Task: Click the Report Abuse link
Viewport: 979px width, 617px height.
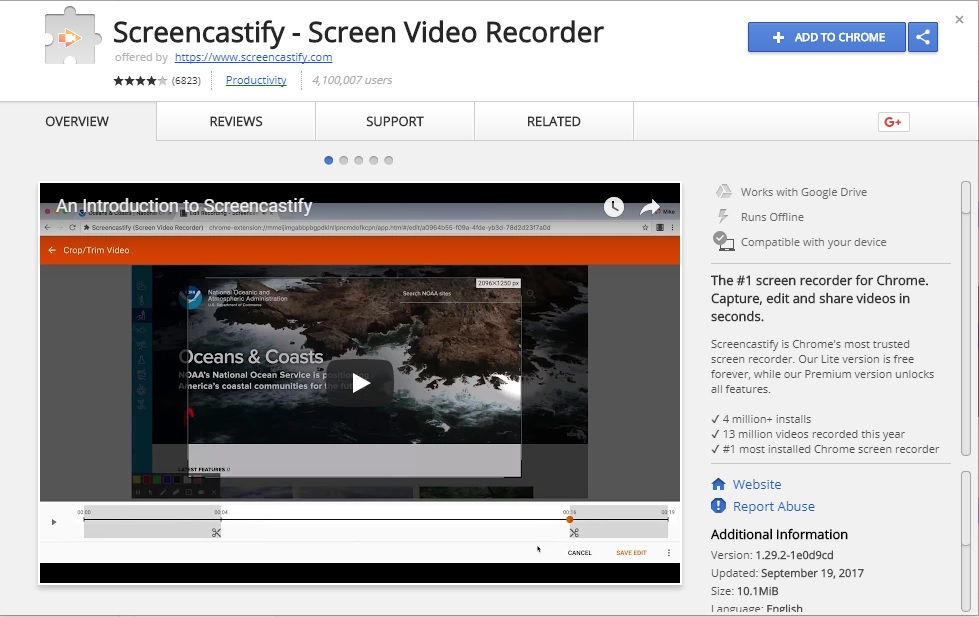Action: tap(774, 506)
